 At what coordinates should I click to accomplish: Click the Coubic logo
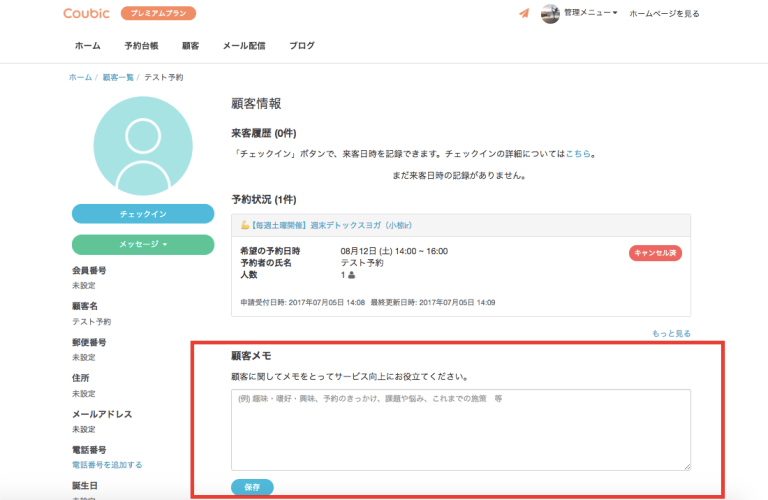point(86,13)
